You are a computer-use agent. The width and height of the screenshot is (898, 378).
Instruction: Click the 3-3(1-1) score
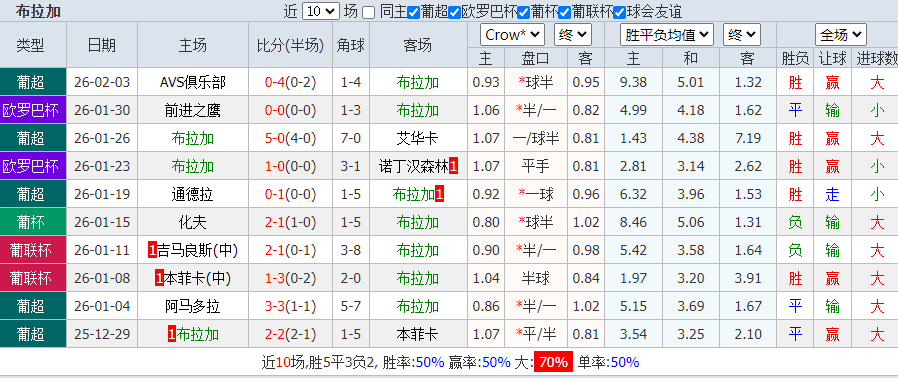[290, 306]
